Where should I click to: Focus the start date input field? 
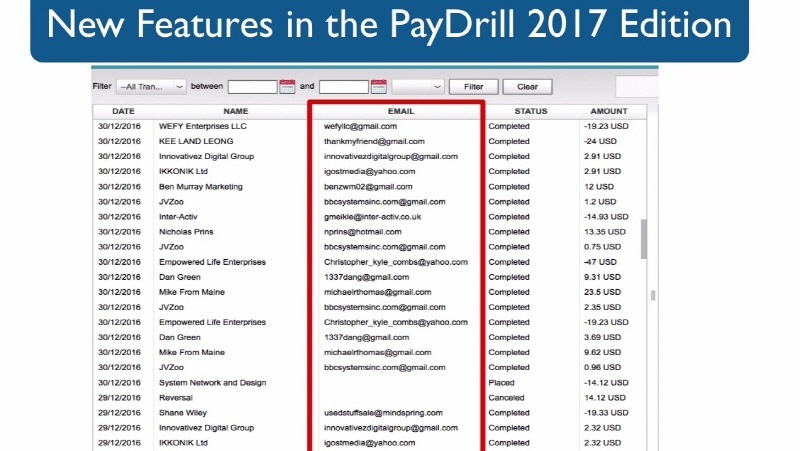coord(253,87)
